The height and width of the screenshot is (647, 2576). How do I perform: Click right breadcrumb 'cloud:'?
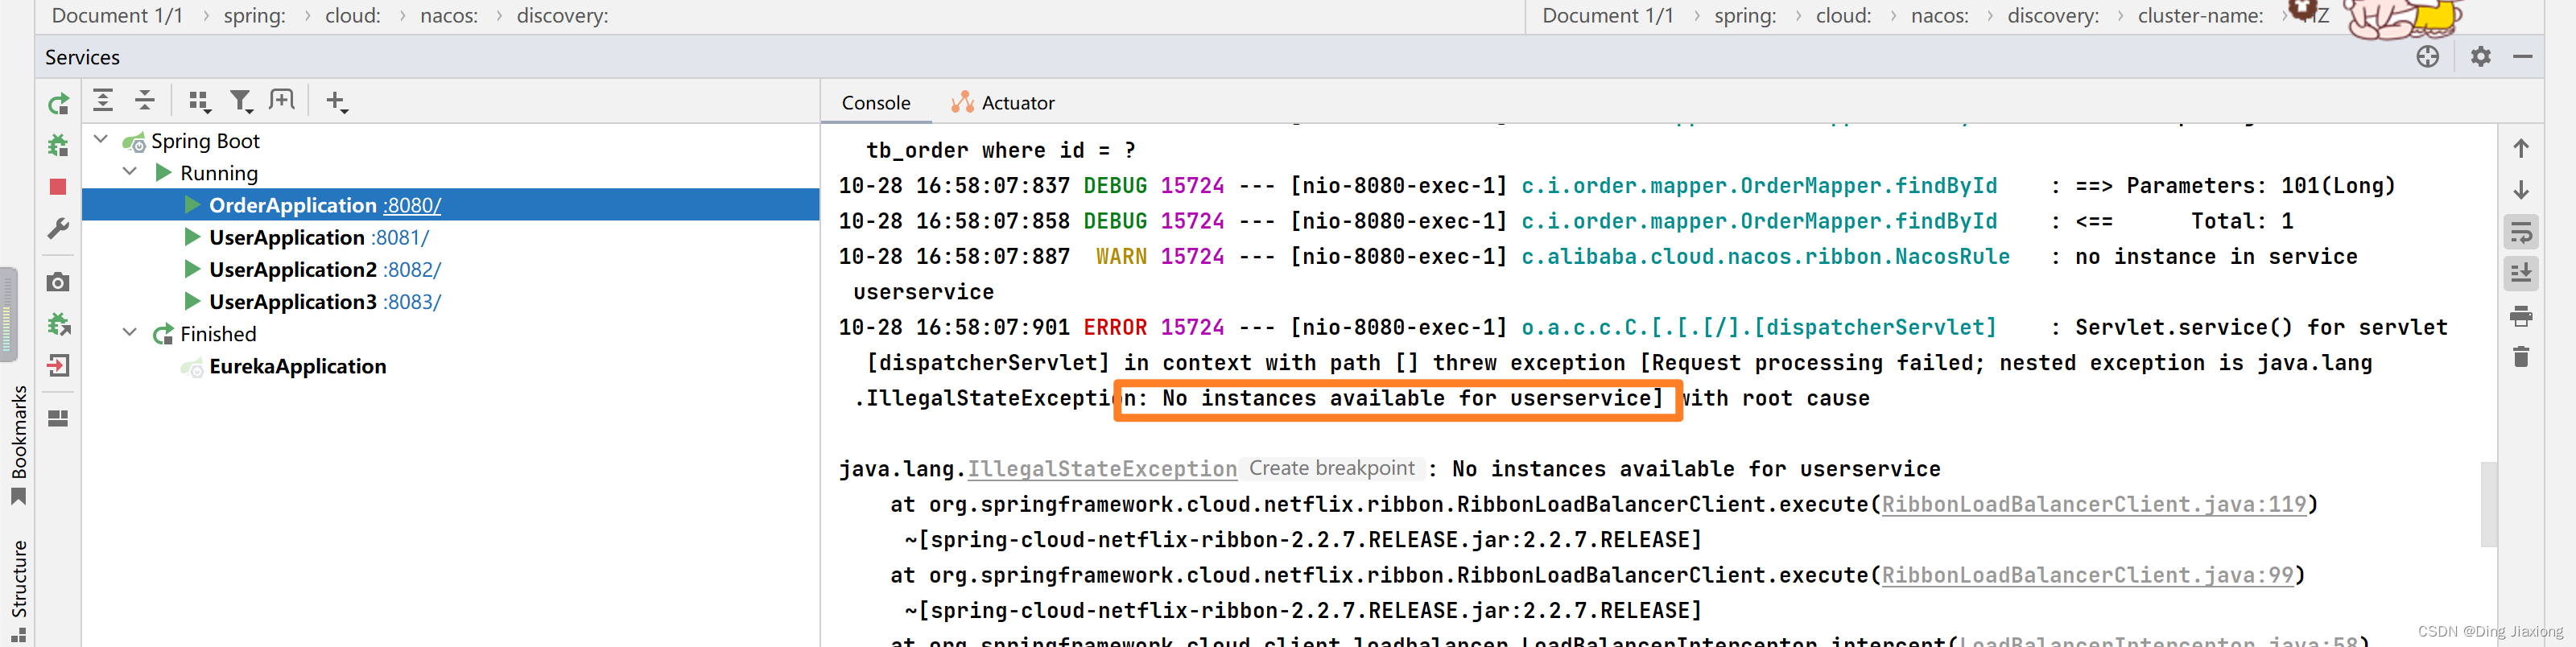coord(1843,15)
